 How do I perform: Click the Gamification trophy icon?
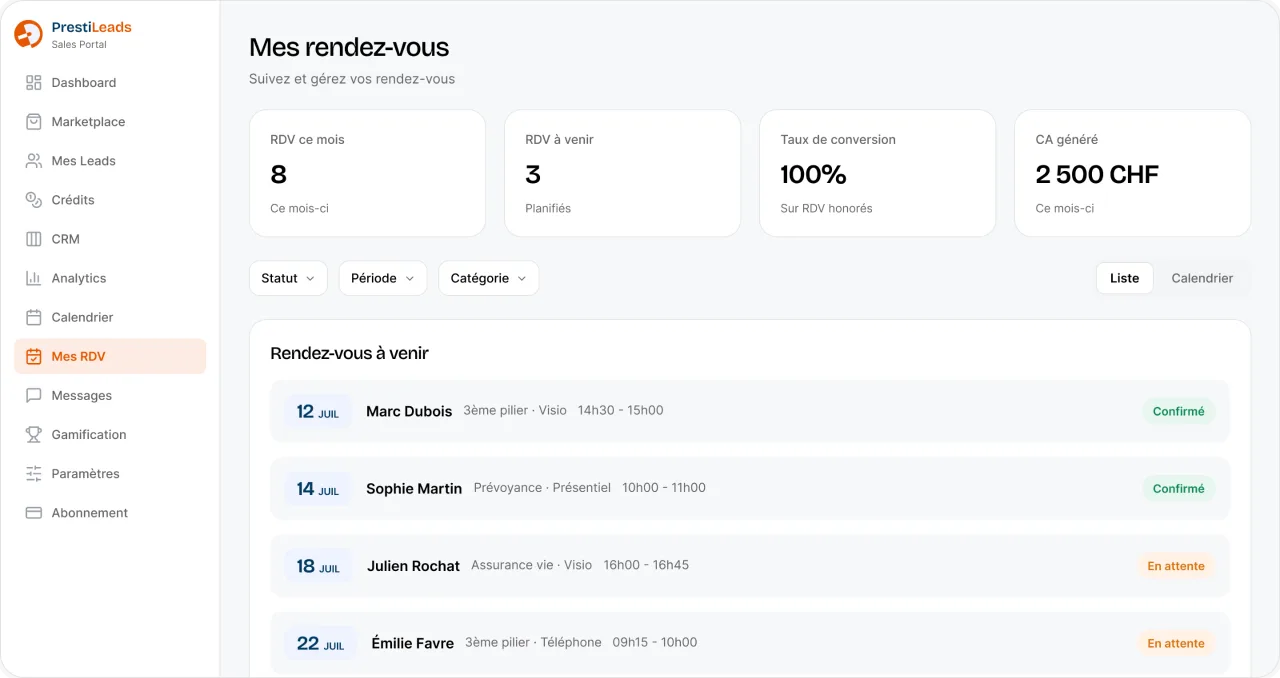pyautogui.click(x=33, y=434)
